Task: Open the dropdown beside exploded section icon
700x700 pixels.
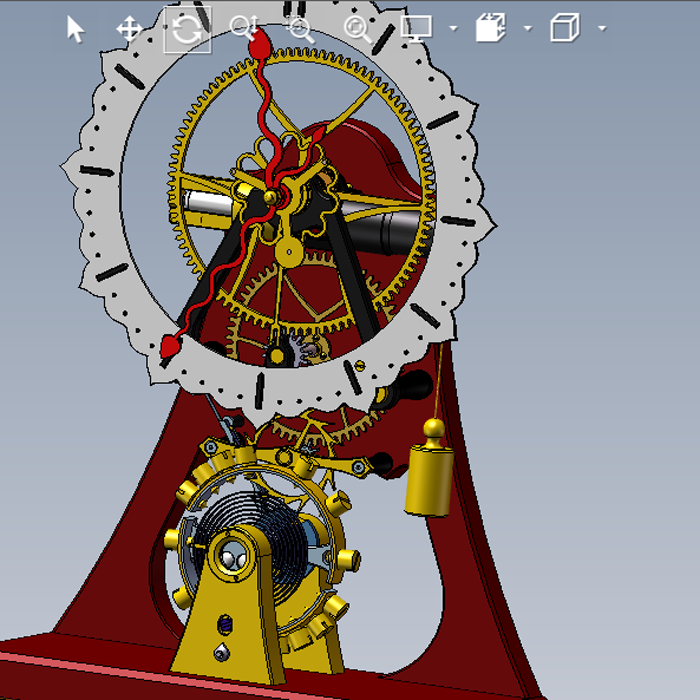Action: point(528,29)
